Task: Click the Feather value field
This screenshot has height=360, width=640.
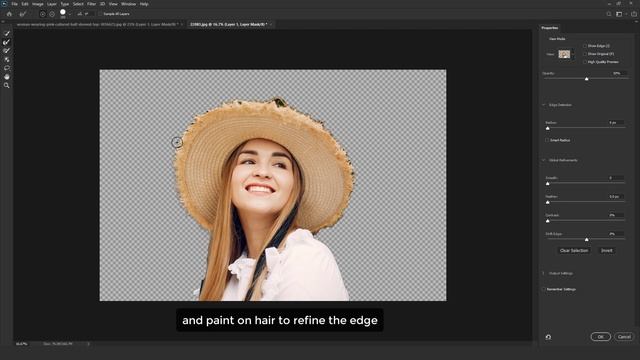Action: coord(616,197)
